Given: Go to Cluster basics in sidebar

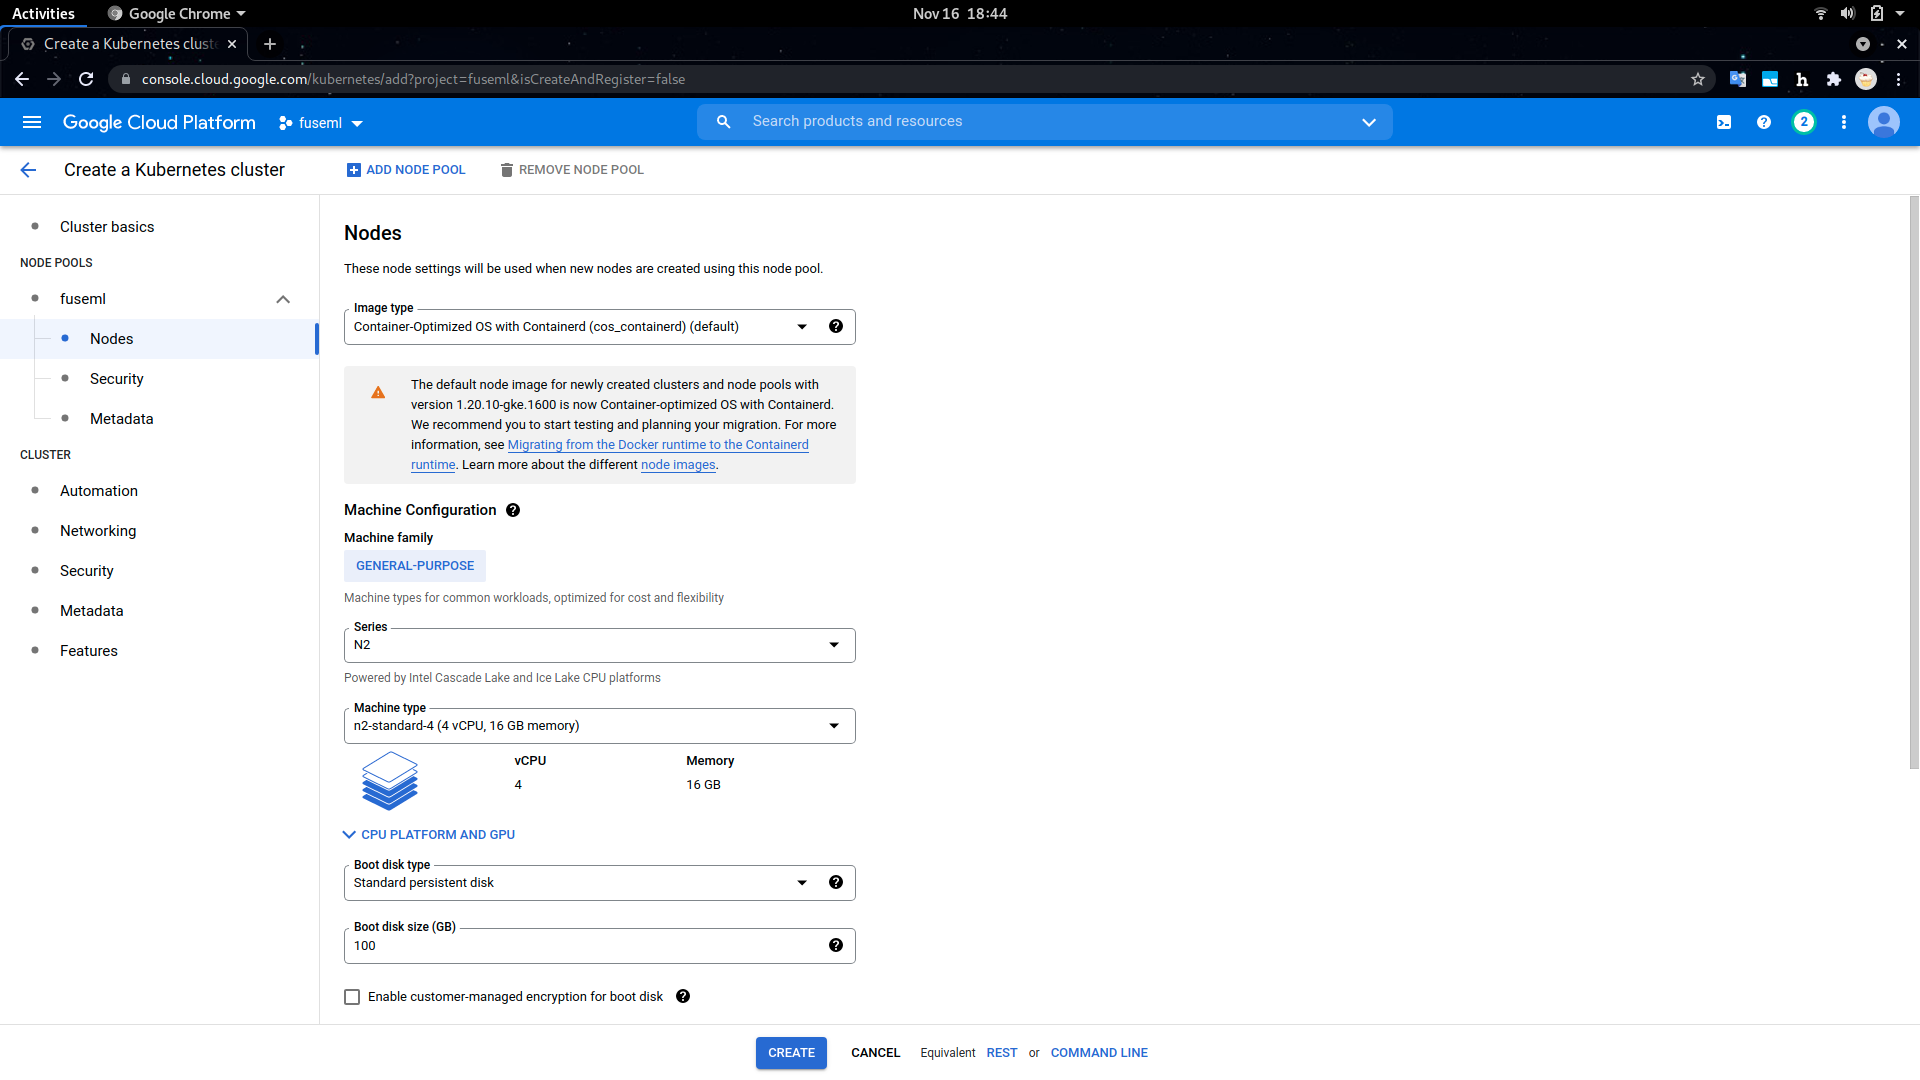Looking at the screenshot, I should 107,227.
